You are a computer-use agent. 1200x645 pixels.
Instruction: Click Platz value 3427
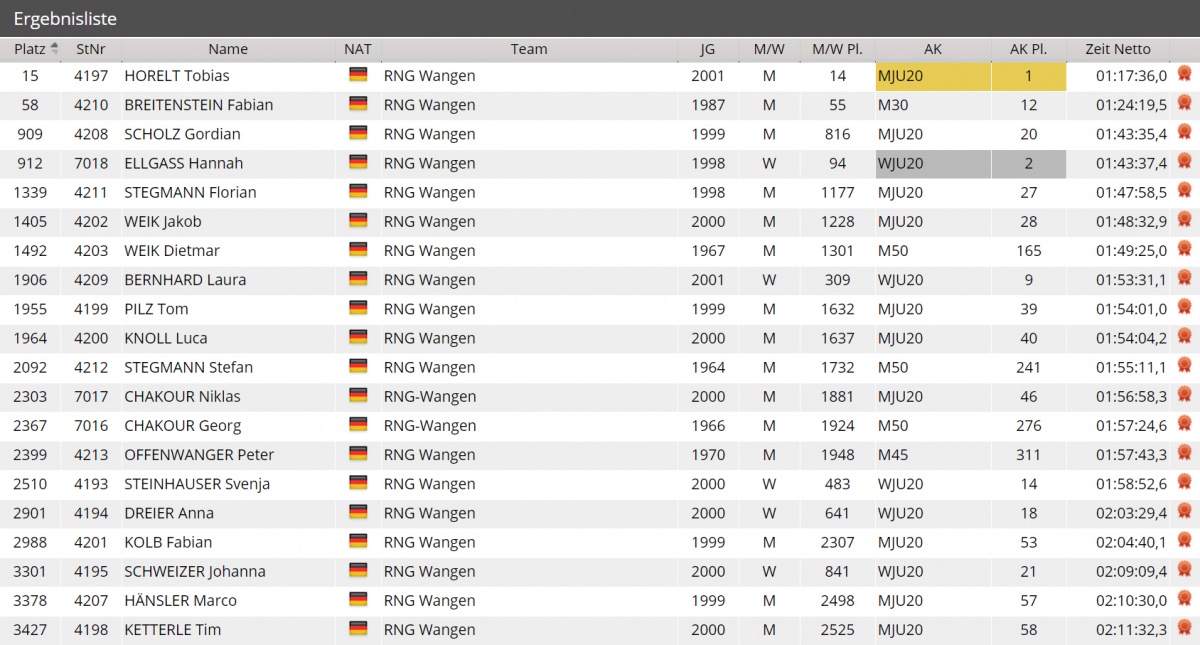(30, 630)
